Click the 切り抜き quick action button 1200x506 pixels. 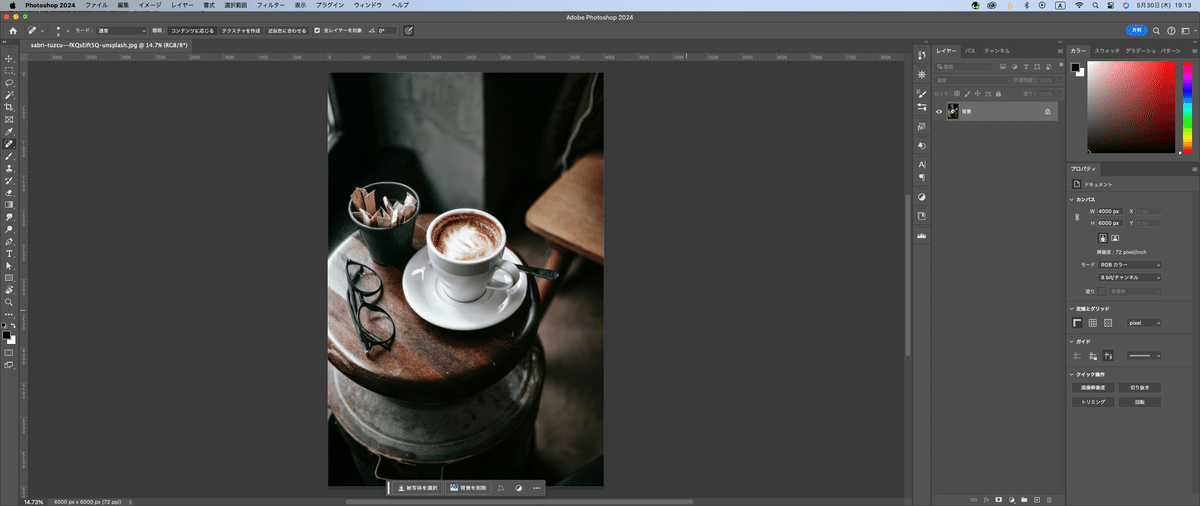tap(1140, 387)
